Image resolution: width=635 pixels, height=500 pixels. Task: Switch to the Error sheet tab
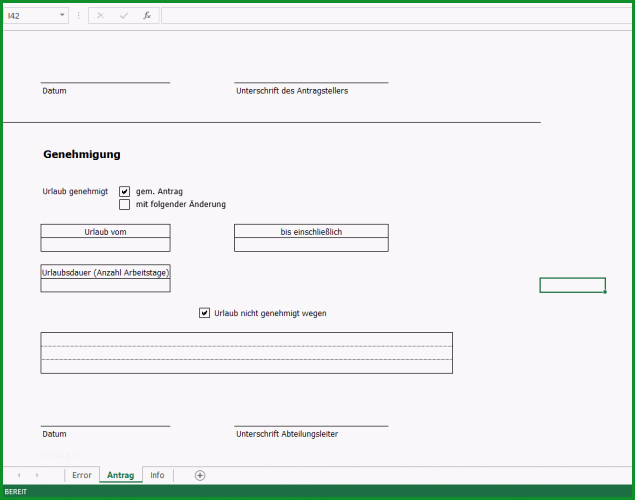[81, 475]
